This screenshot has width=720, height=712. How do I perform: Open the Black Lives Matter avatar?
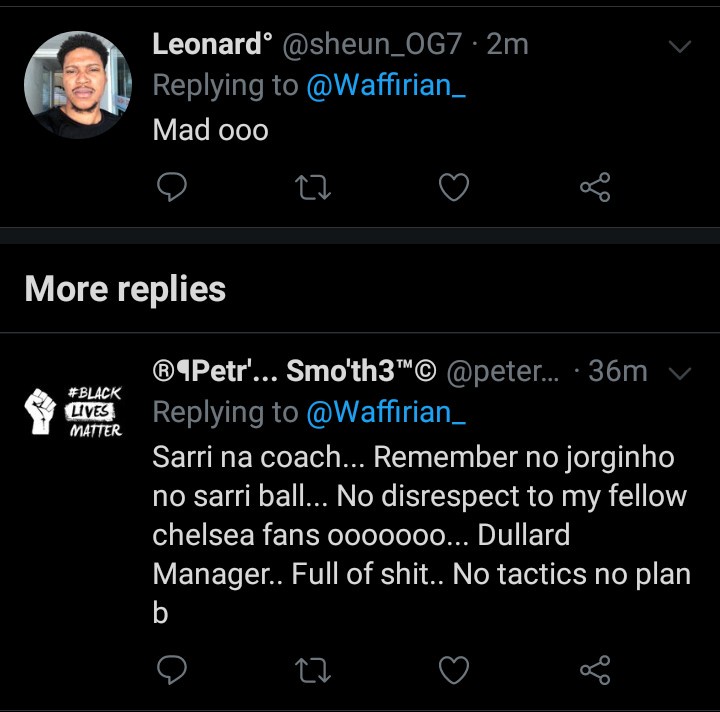tap(77, 411)
